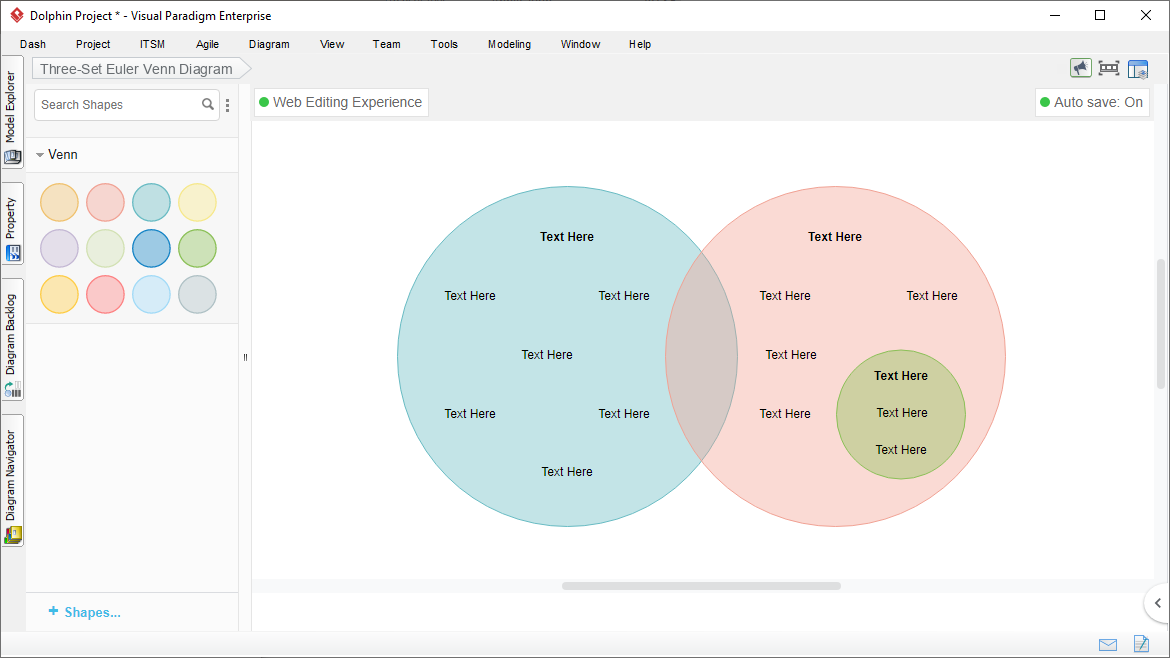Open the shape palette options menu
The image size is (1170, 658).
click(228, 105)
